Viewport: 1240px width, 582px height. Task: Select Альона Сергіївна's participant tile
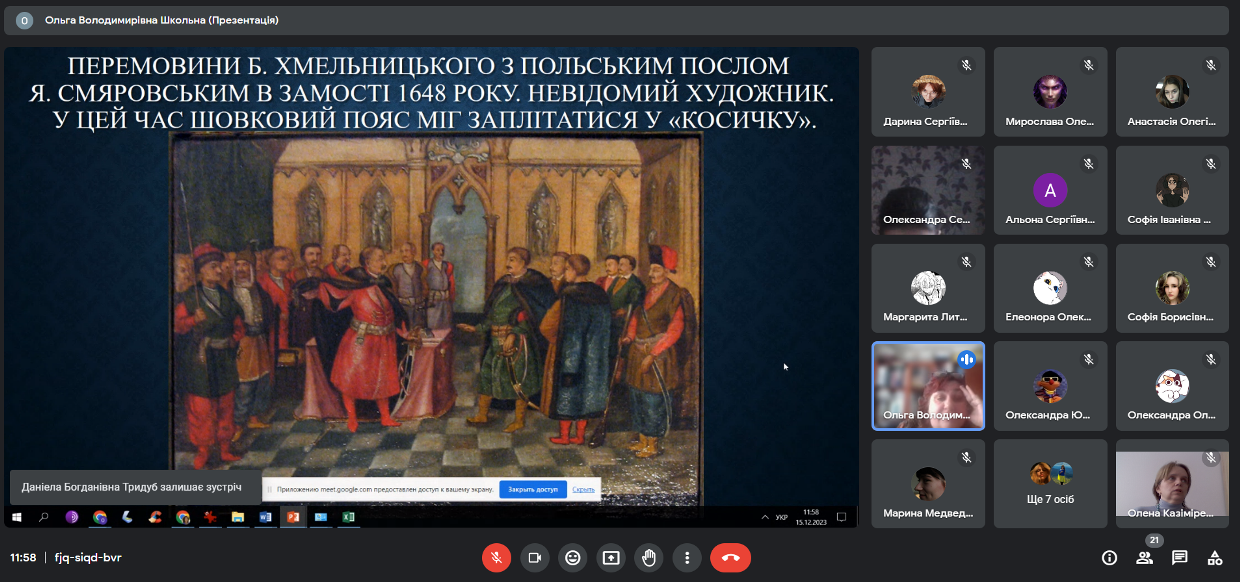pyautogui.click(x=1050, y=190)
